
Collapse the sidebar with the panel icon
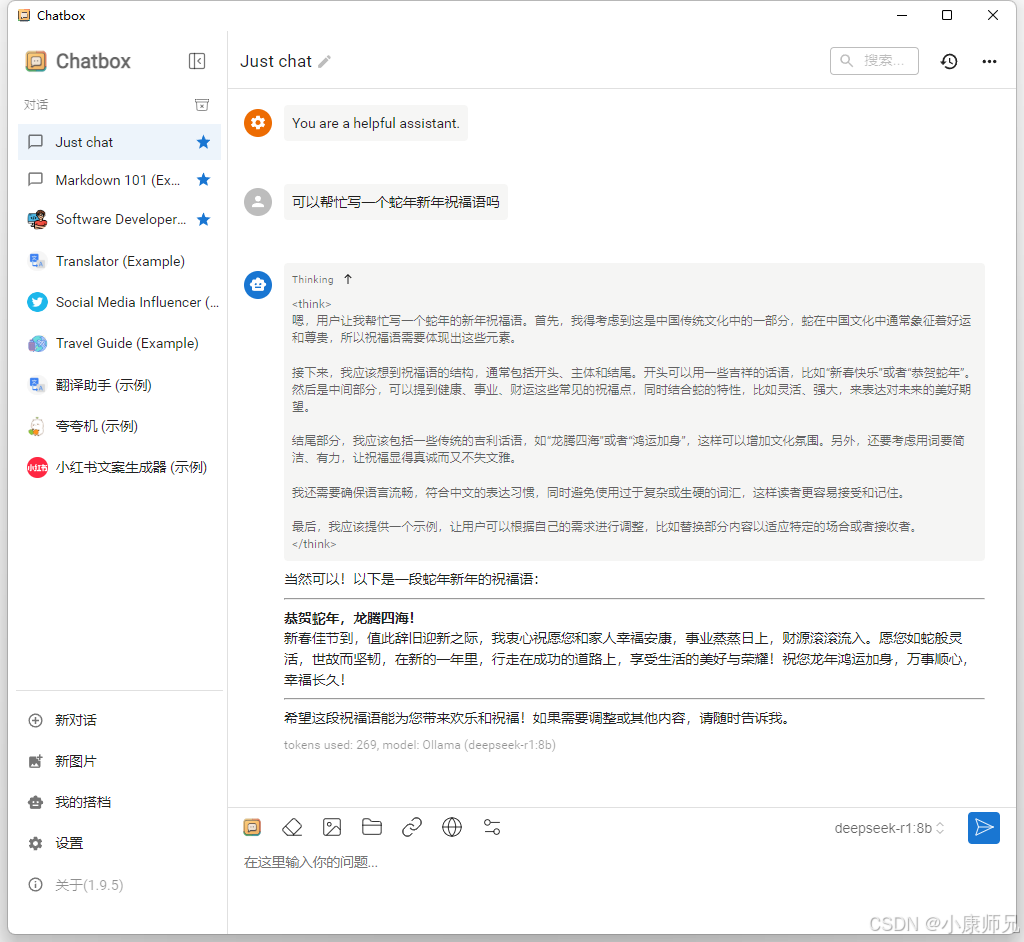pos(197,61)
